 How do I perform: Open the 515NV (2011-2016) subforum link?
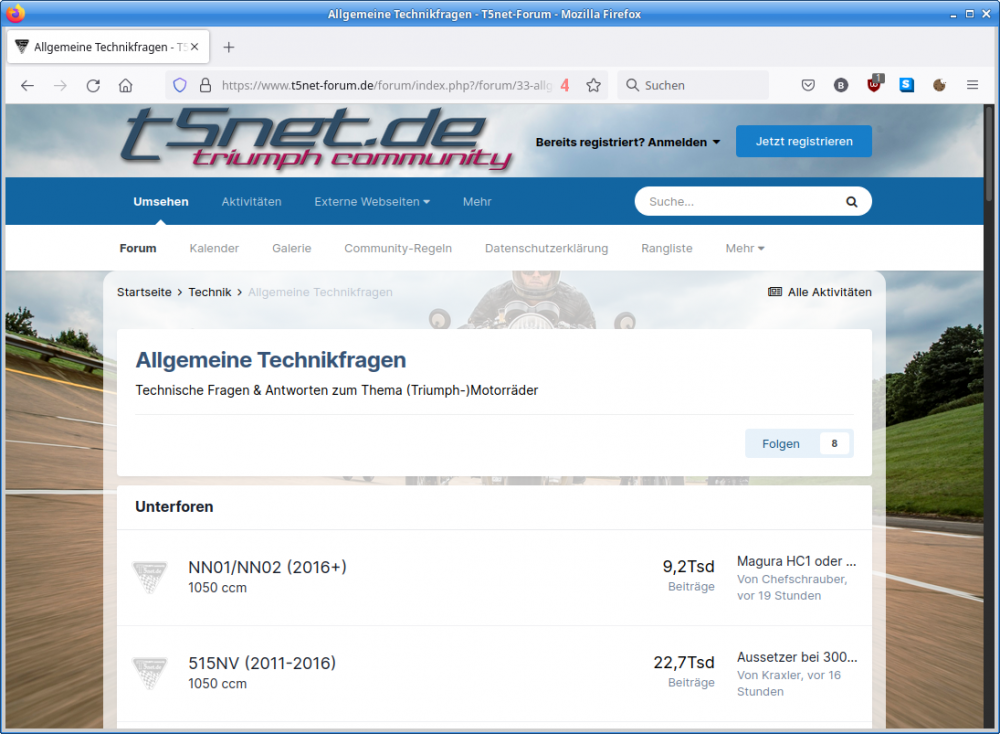coord(262,663)
